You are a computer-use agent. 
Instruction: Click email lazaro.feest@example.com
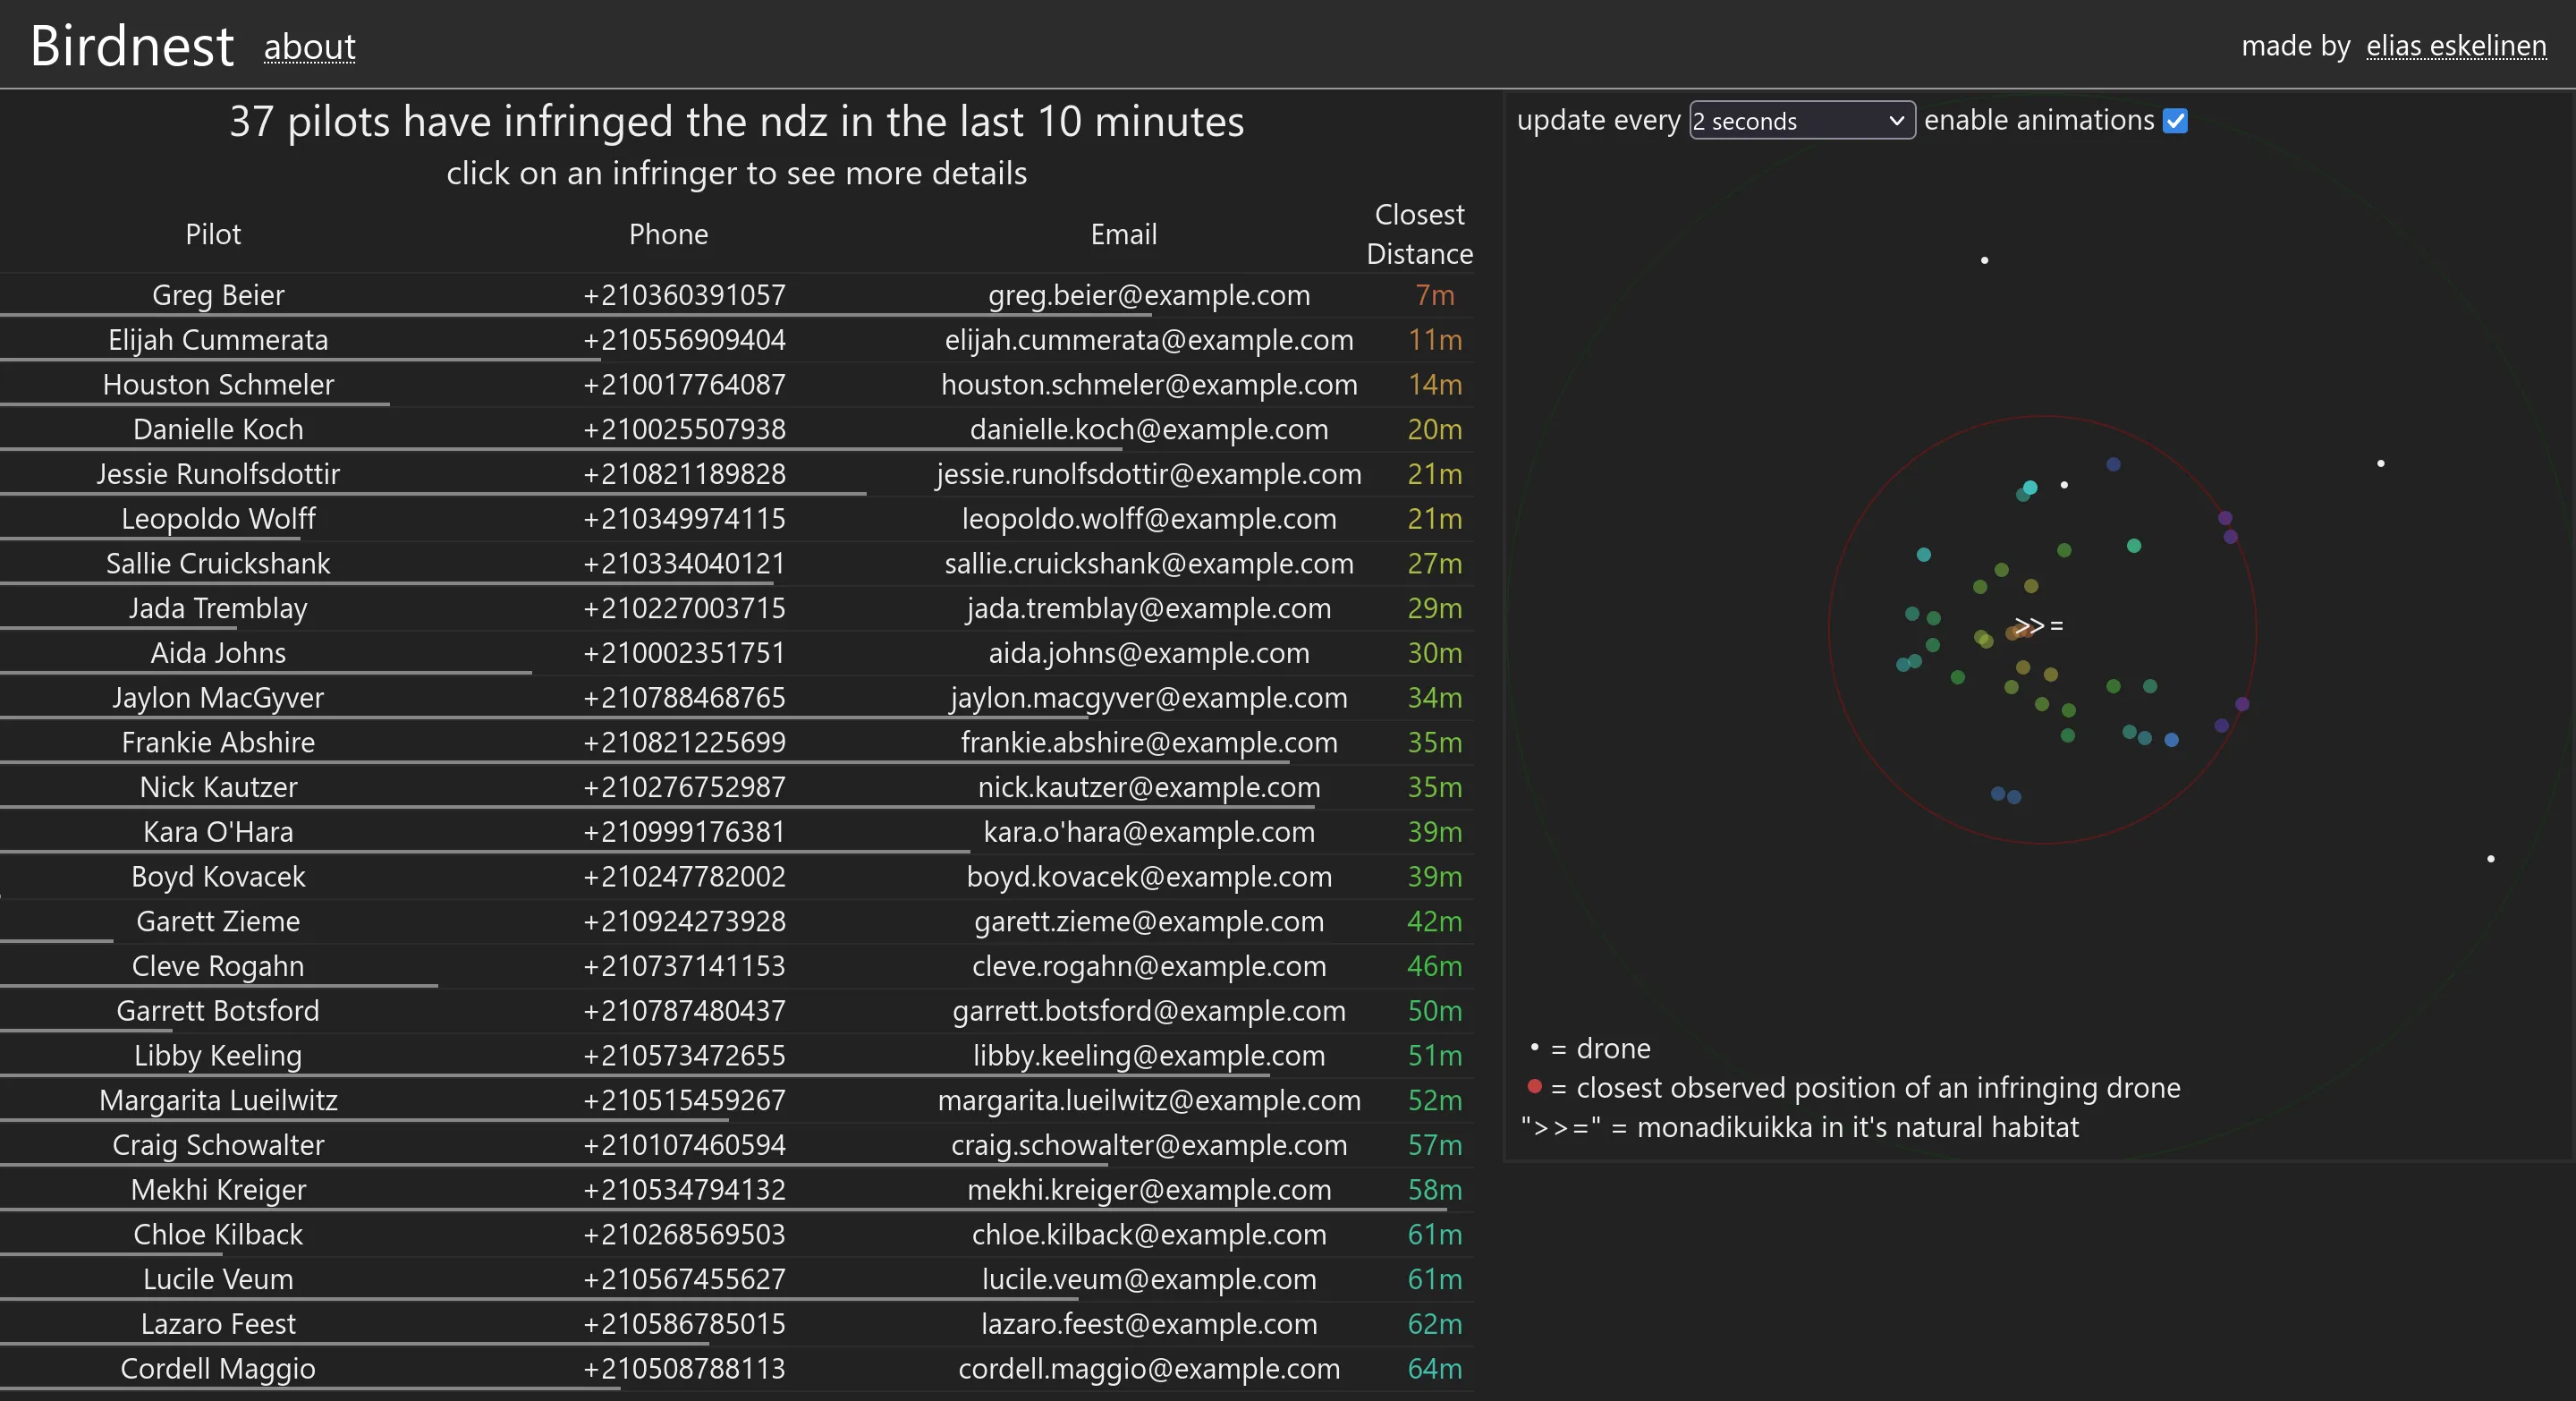pos(1149,1324)
